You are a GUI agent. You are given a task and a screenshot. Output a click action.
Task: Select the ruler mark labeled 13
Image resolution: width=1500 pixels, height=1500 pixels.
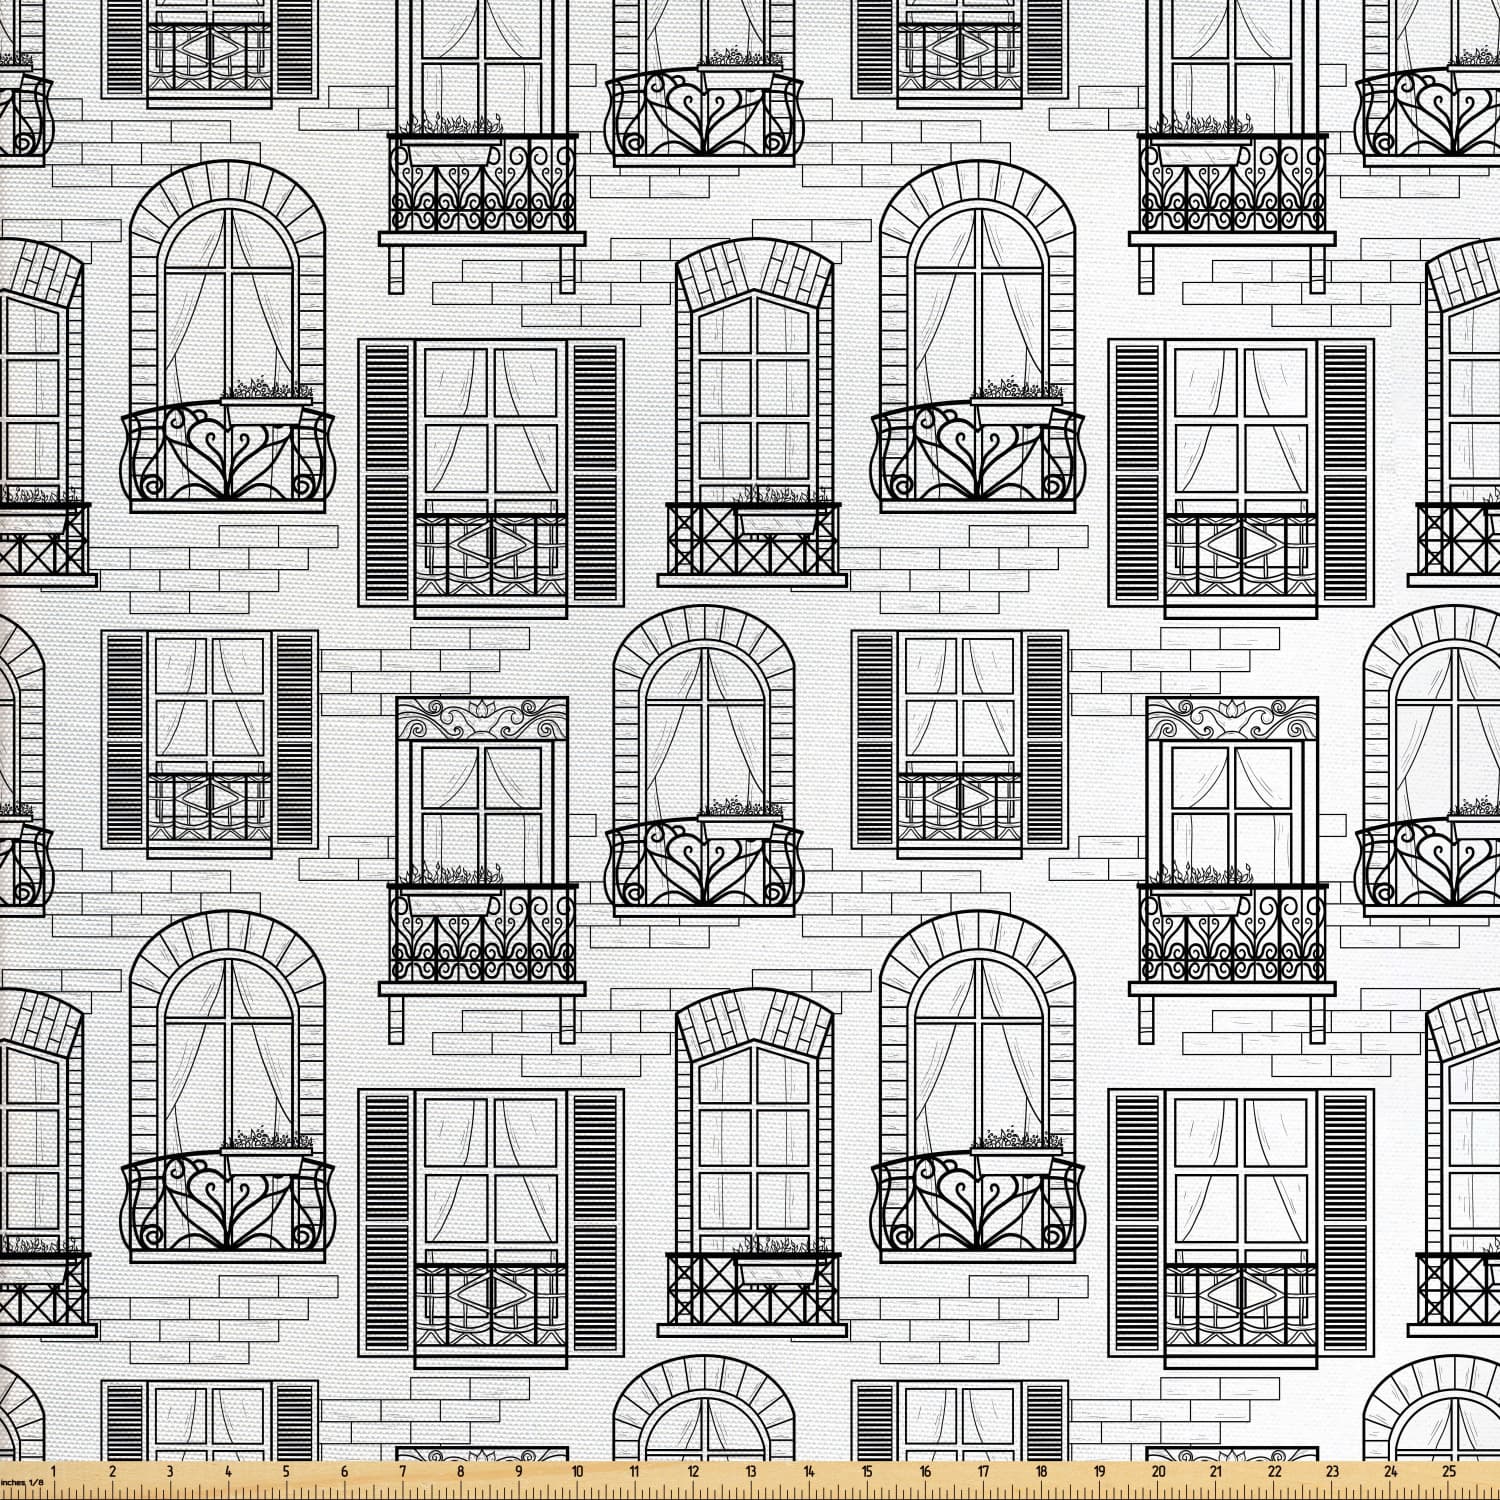tap(751, 1472)
